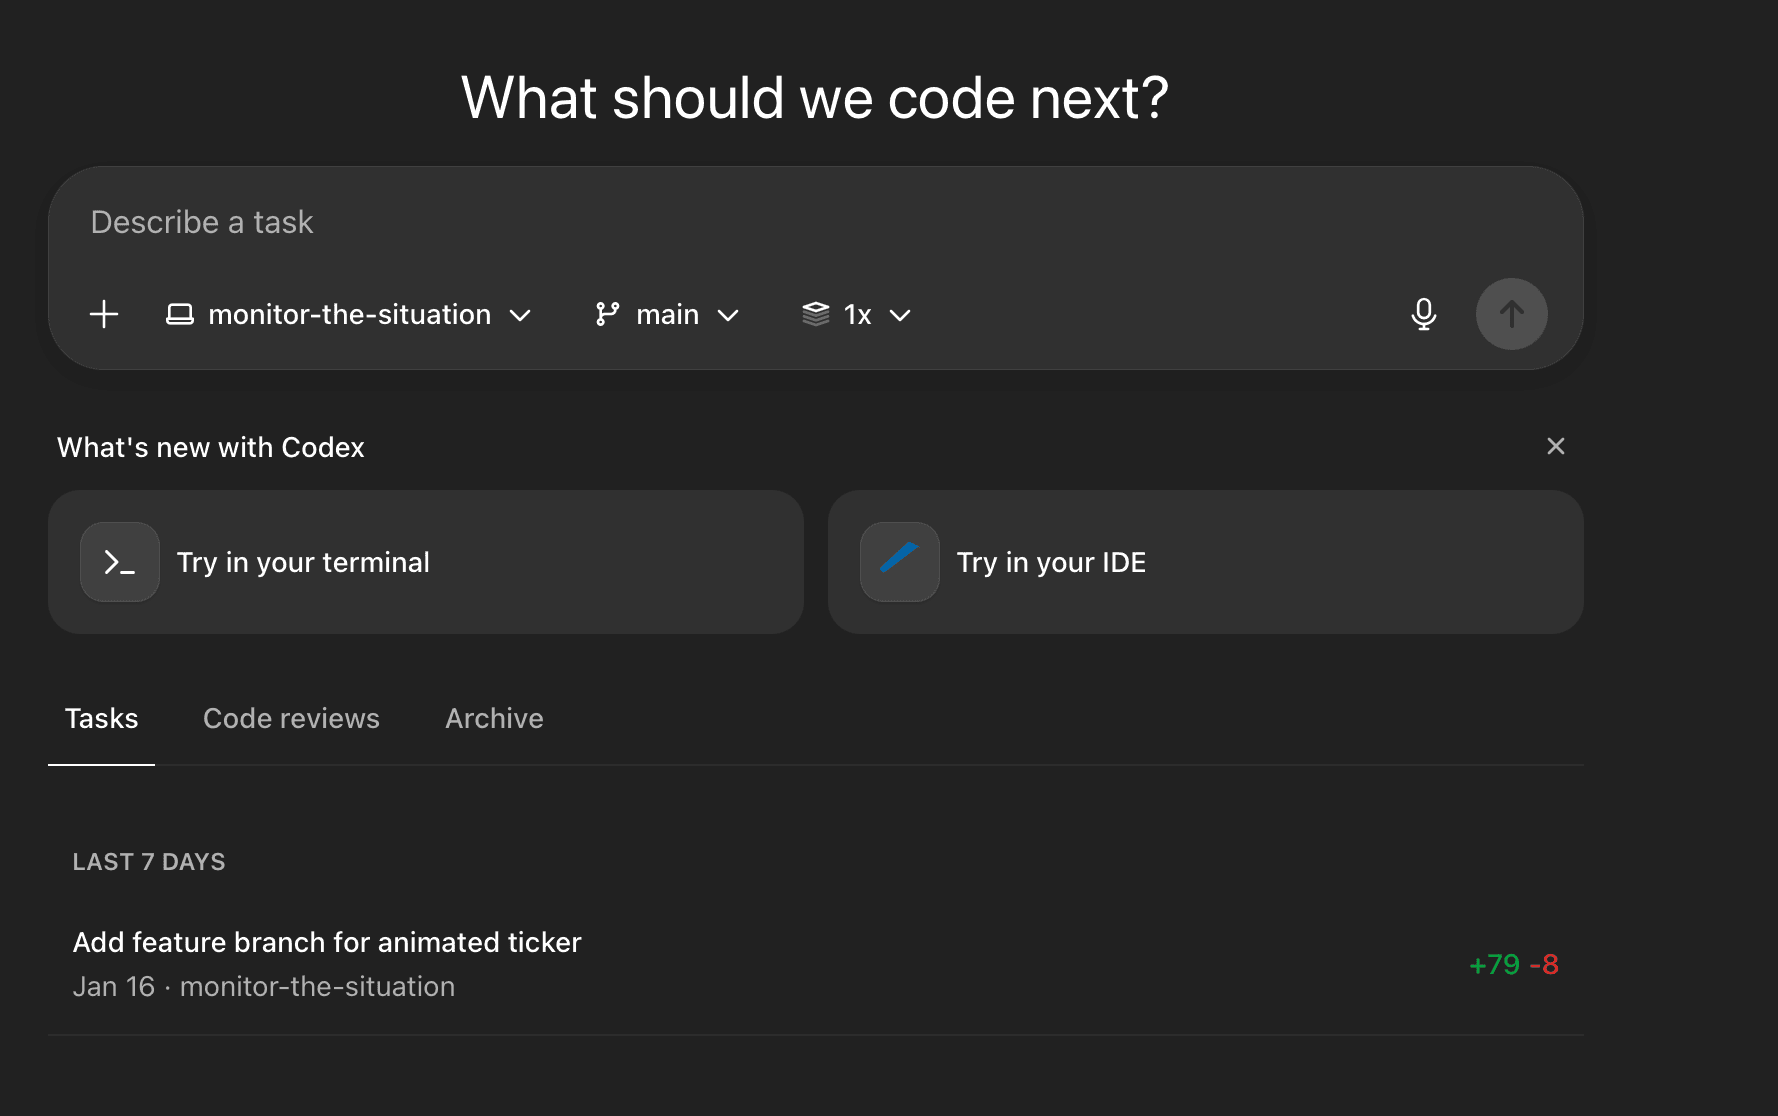Click the laptop icon beside monitor-the-situation
Screen dimensions: 1778x1116
click(180, 314)
